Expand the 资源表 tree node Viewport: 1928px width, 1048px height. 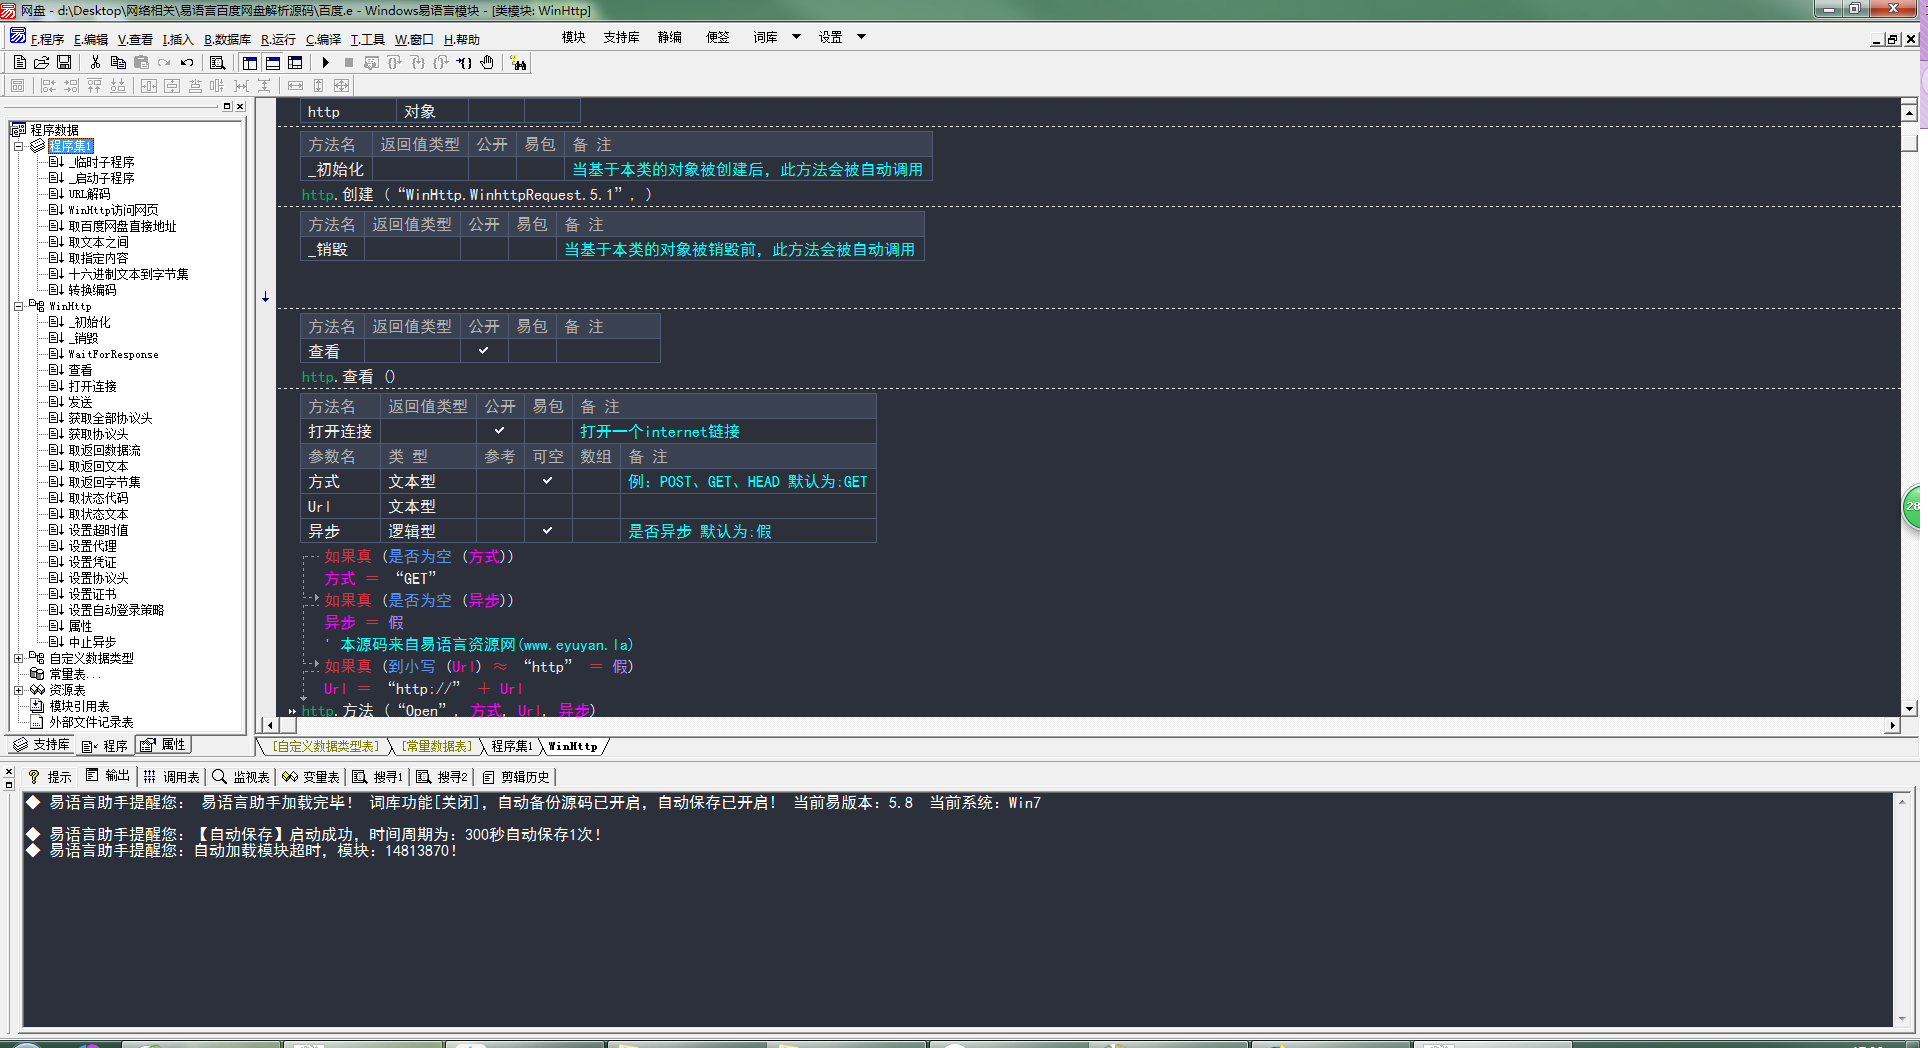18,690
